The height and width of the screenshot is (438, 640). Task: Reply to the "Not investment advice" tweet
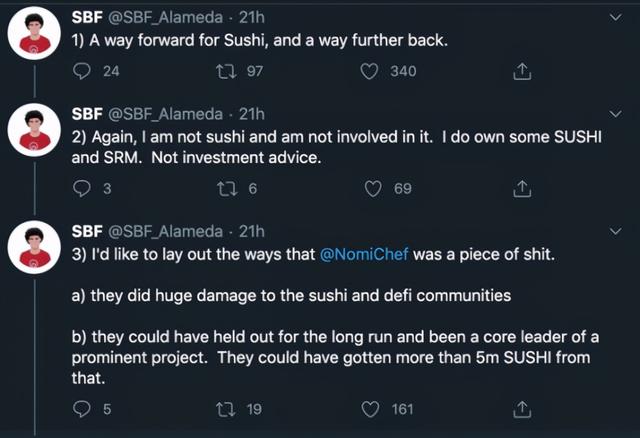pyautogui.click(x=83, y=188)
